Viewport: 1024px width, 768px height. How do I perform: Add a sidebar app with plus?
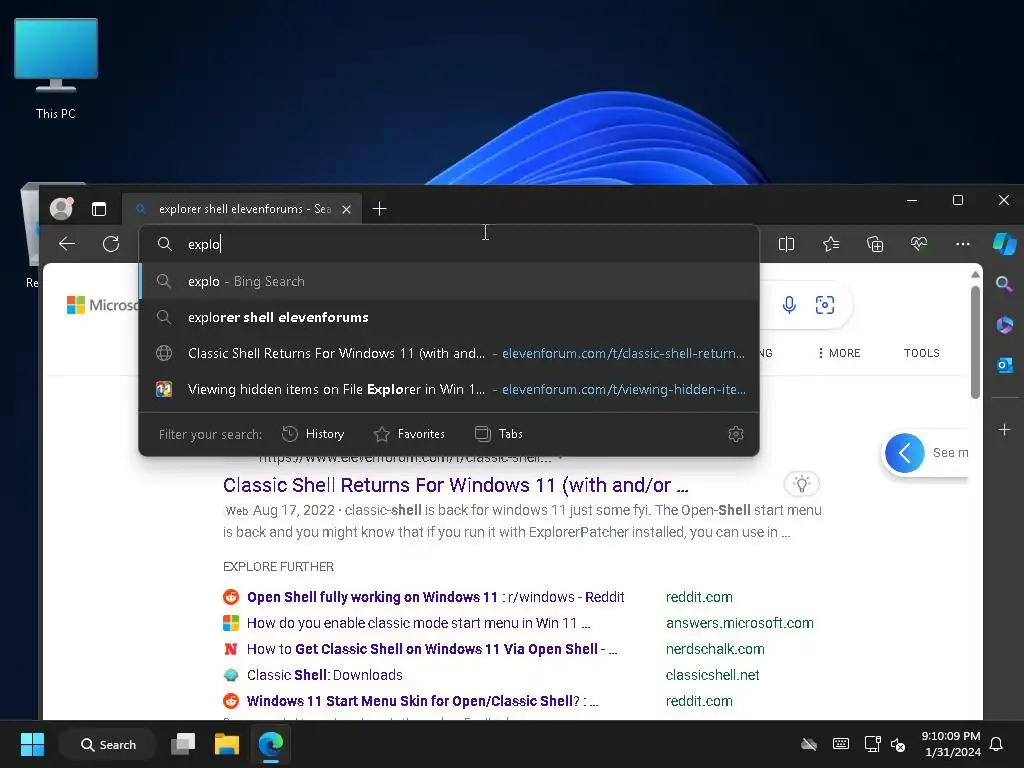(x=1004, y=430)
